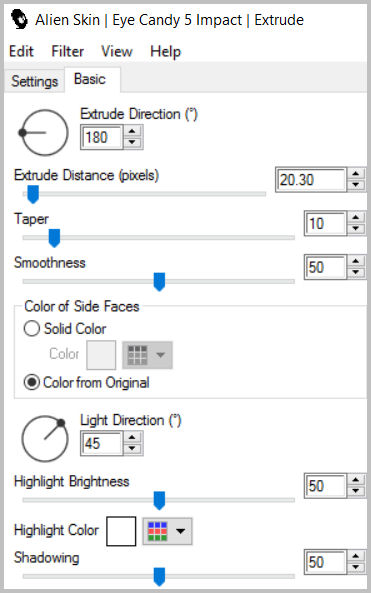Screen dimensions: 371x593
Task: Increase Shadowing value with the up arrow
Action: point(355,556)
